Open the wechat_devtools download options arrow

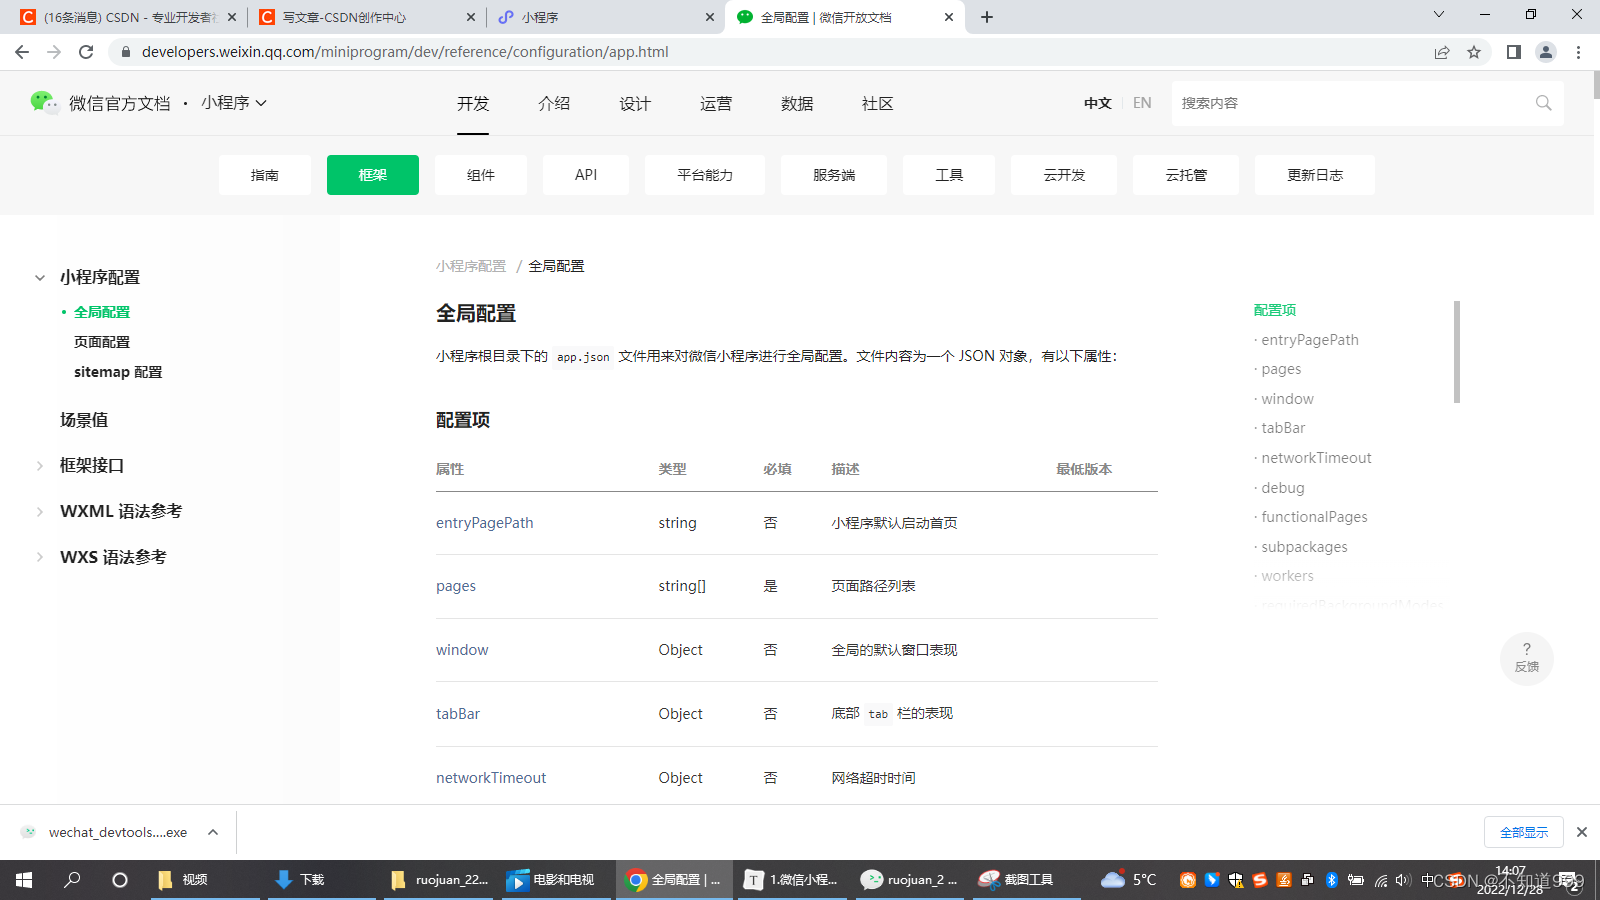click(213, 832)
